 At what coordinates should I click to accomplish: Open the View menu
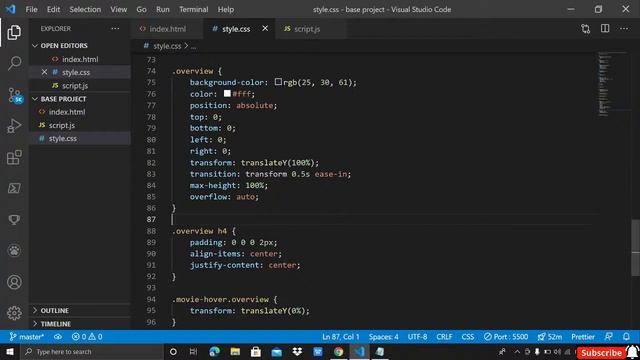coord(118,9)
